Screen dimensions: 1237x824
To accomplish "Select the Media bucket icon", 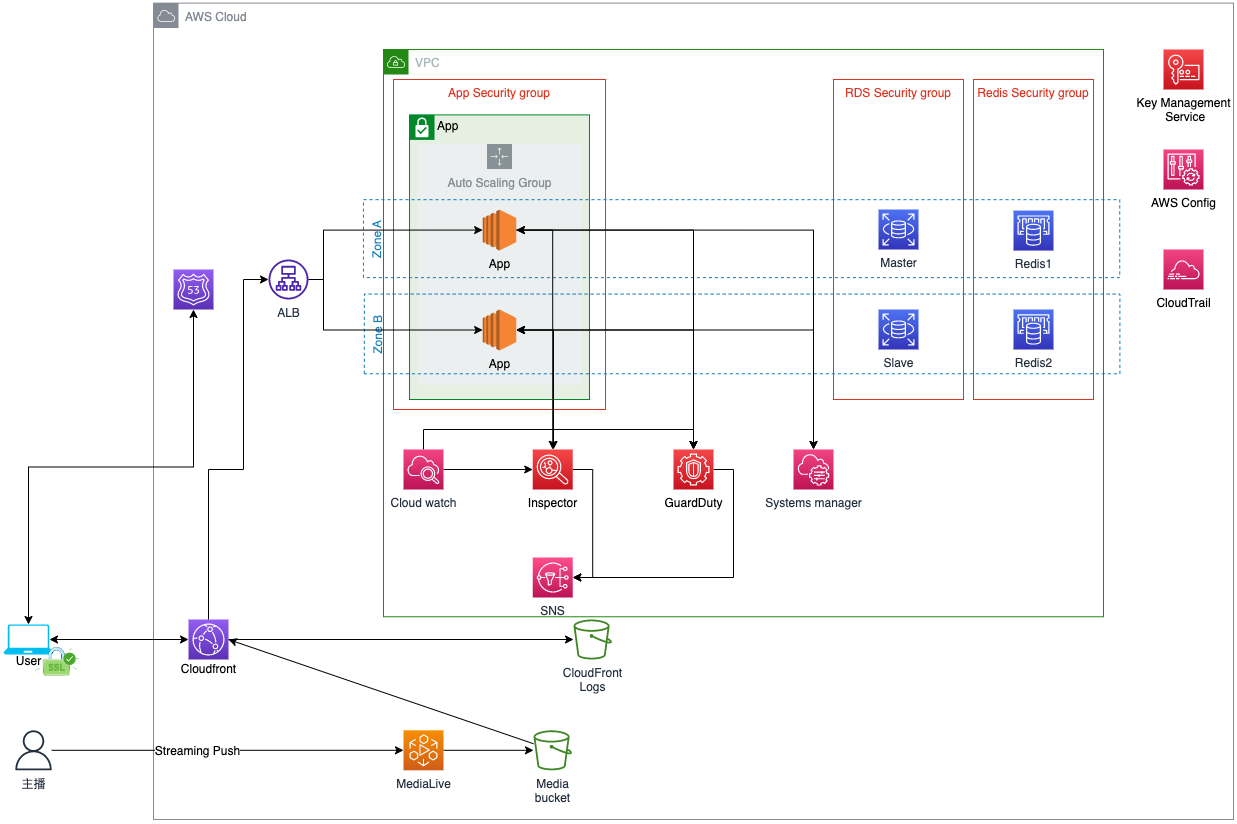I will [552, 749].
